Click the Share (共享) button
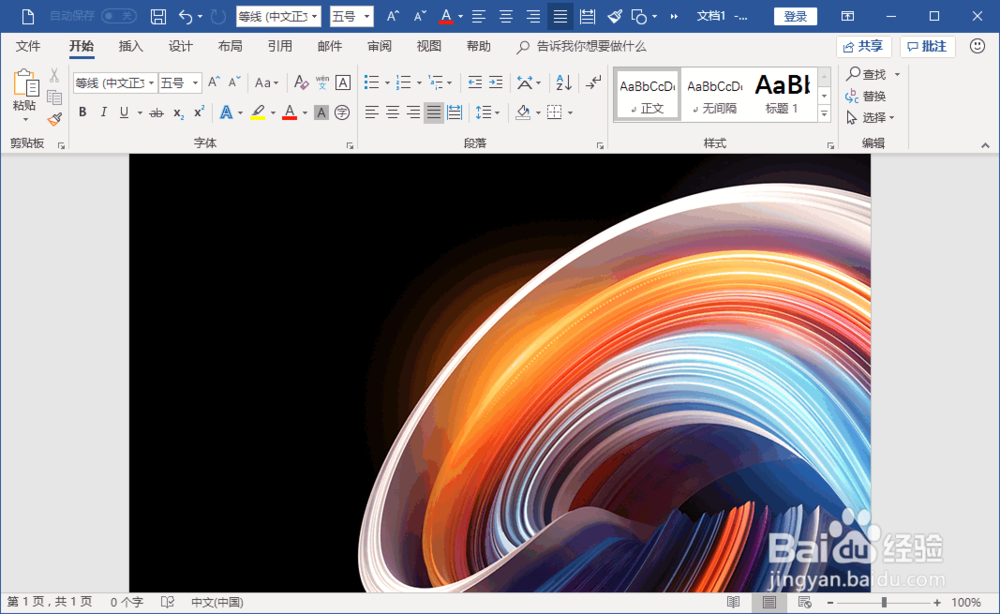Screen dimensions: 1000x614 point(864,47)
